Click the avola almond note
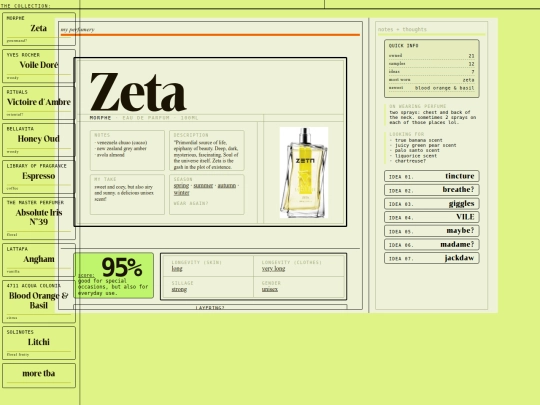Image resolution: width=540 pixels, height=405 pixels. pos(109,155)
